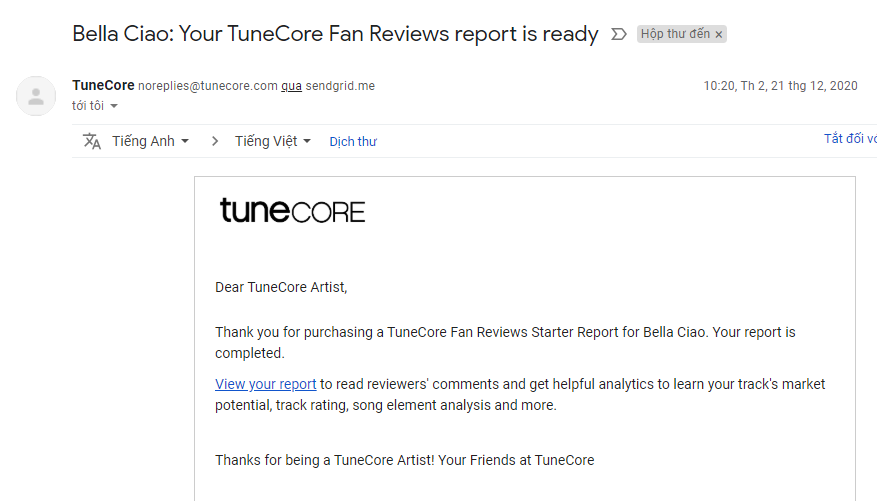The height and width of the screenshot is (501, 877).
Task: Open the sender's profile avatar
Action: point(36,96)
